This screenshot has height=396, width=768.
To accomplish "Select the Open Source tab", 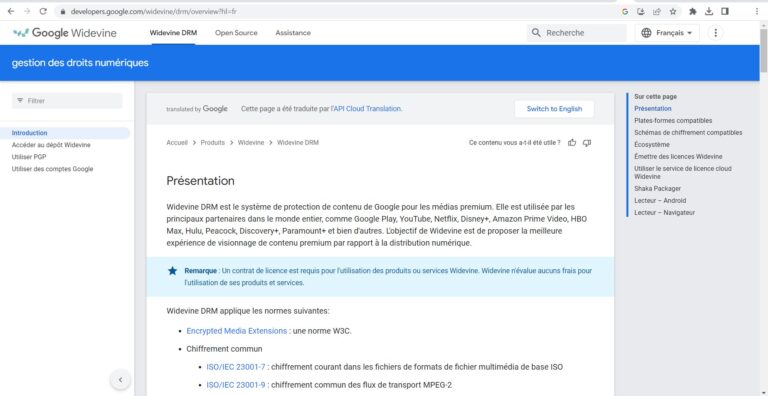I will [236, 33].
